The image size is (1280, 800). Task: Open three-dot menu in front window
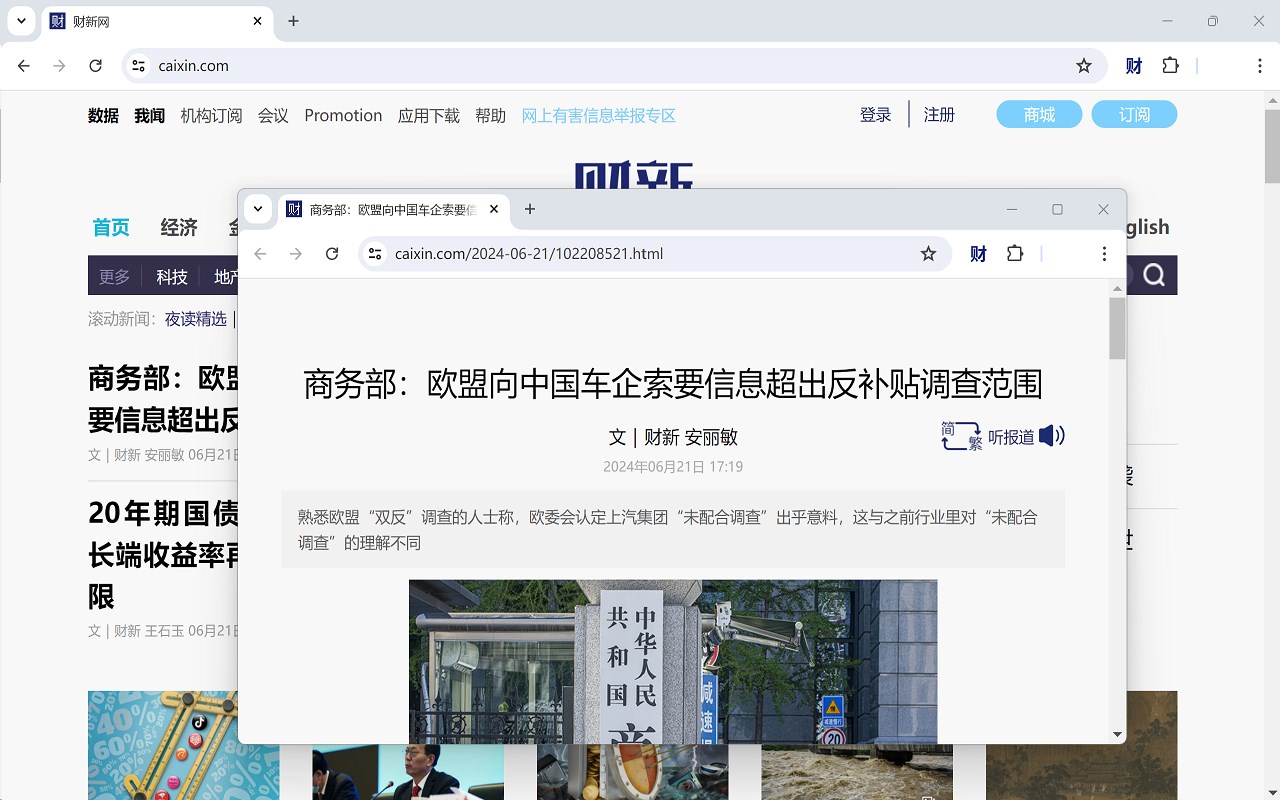click(x=1104, y=254)
